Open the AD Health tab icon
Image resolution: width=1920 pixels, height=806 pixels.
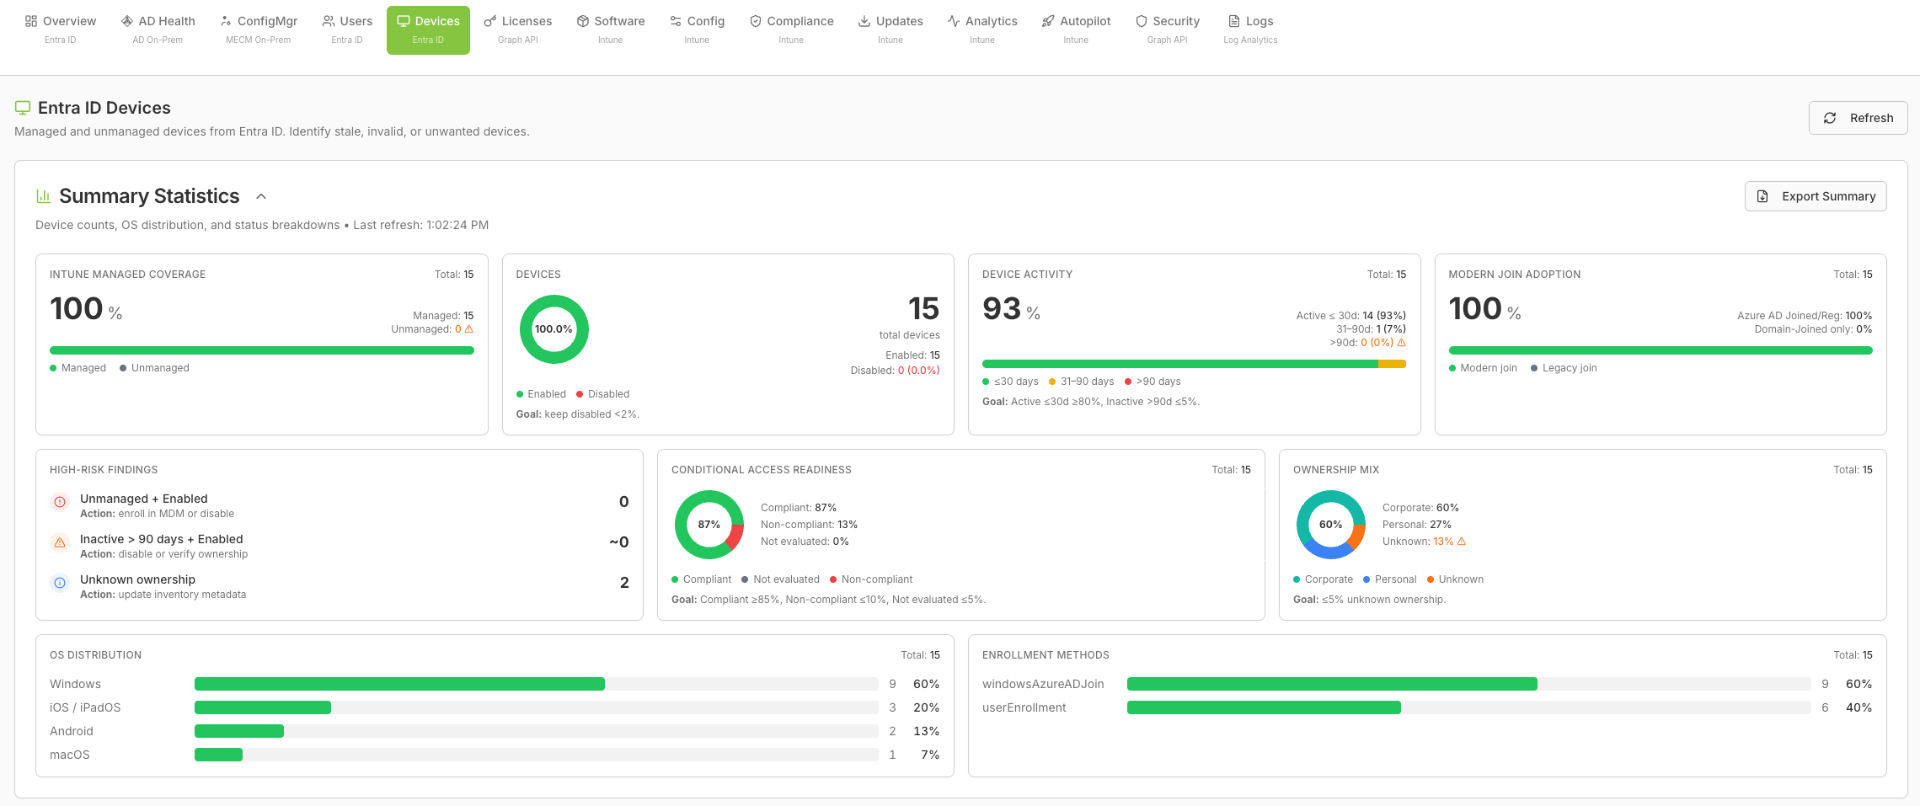pyautogui.click(x=127, y=21)
